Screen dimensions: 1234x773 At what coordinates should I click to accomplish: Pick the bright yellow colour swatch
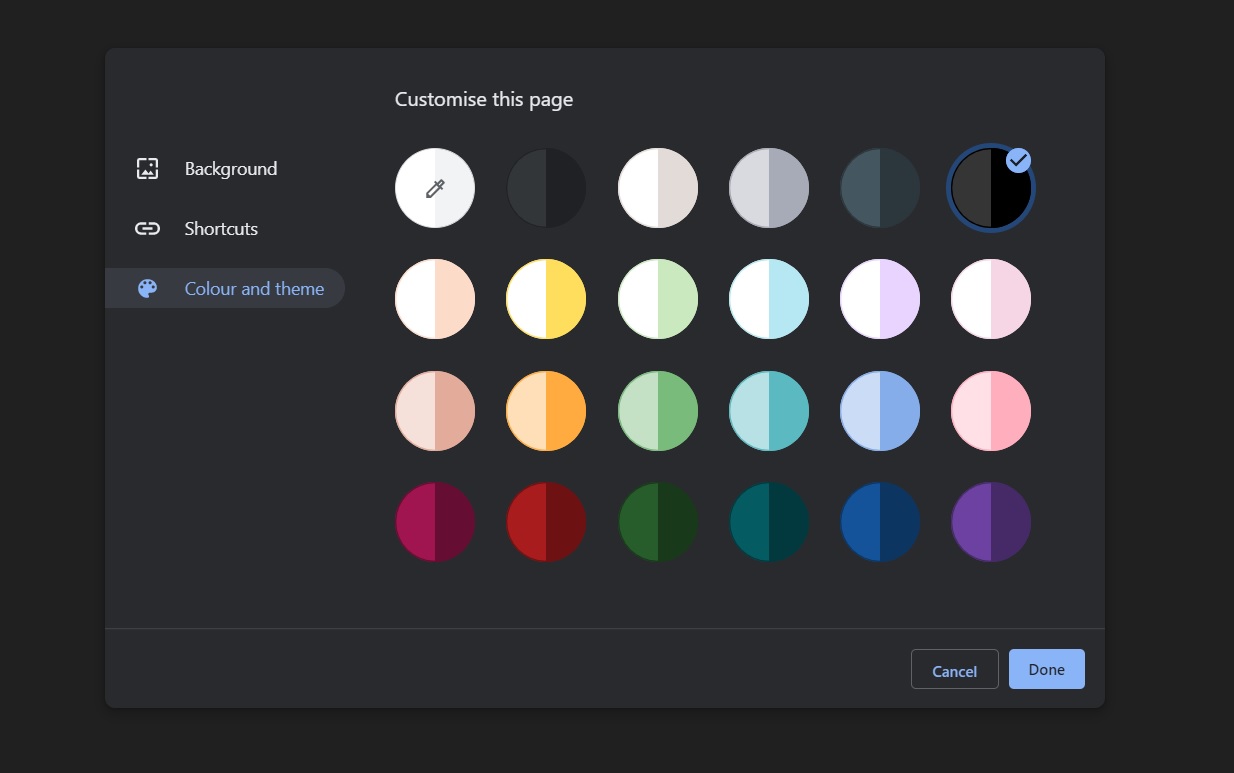click(546, 299)
